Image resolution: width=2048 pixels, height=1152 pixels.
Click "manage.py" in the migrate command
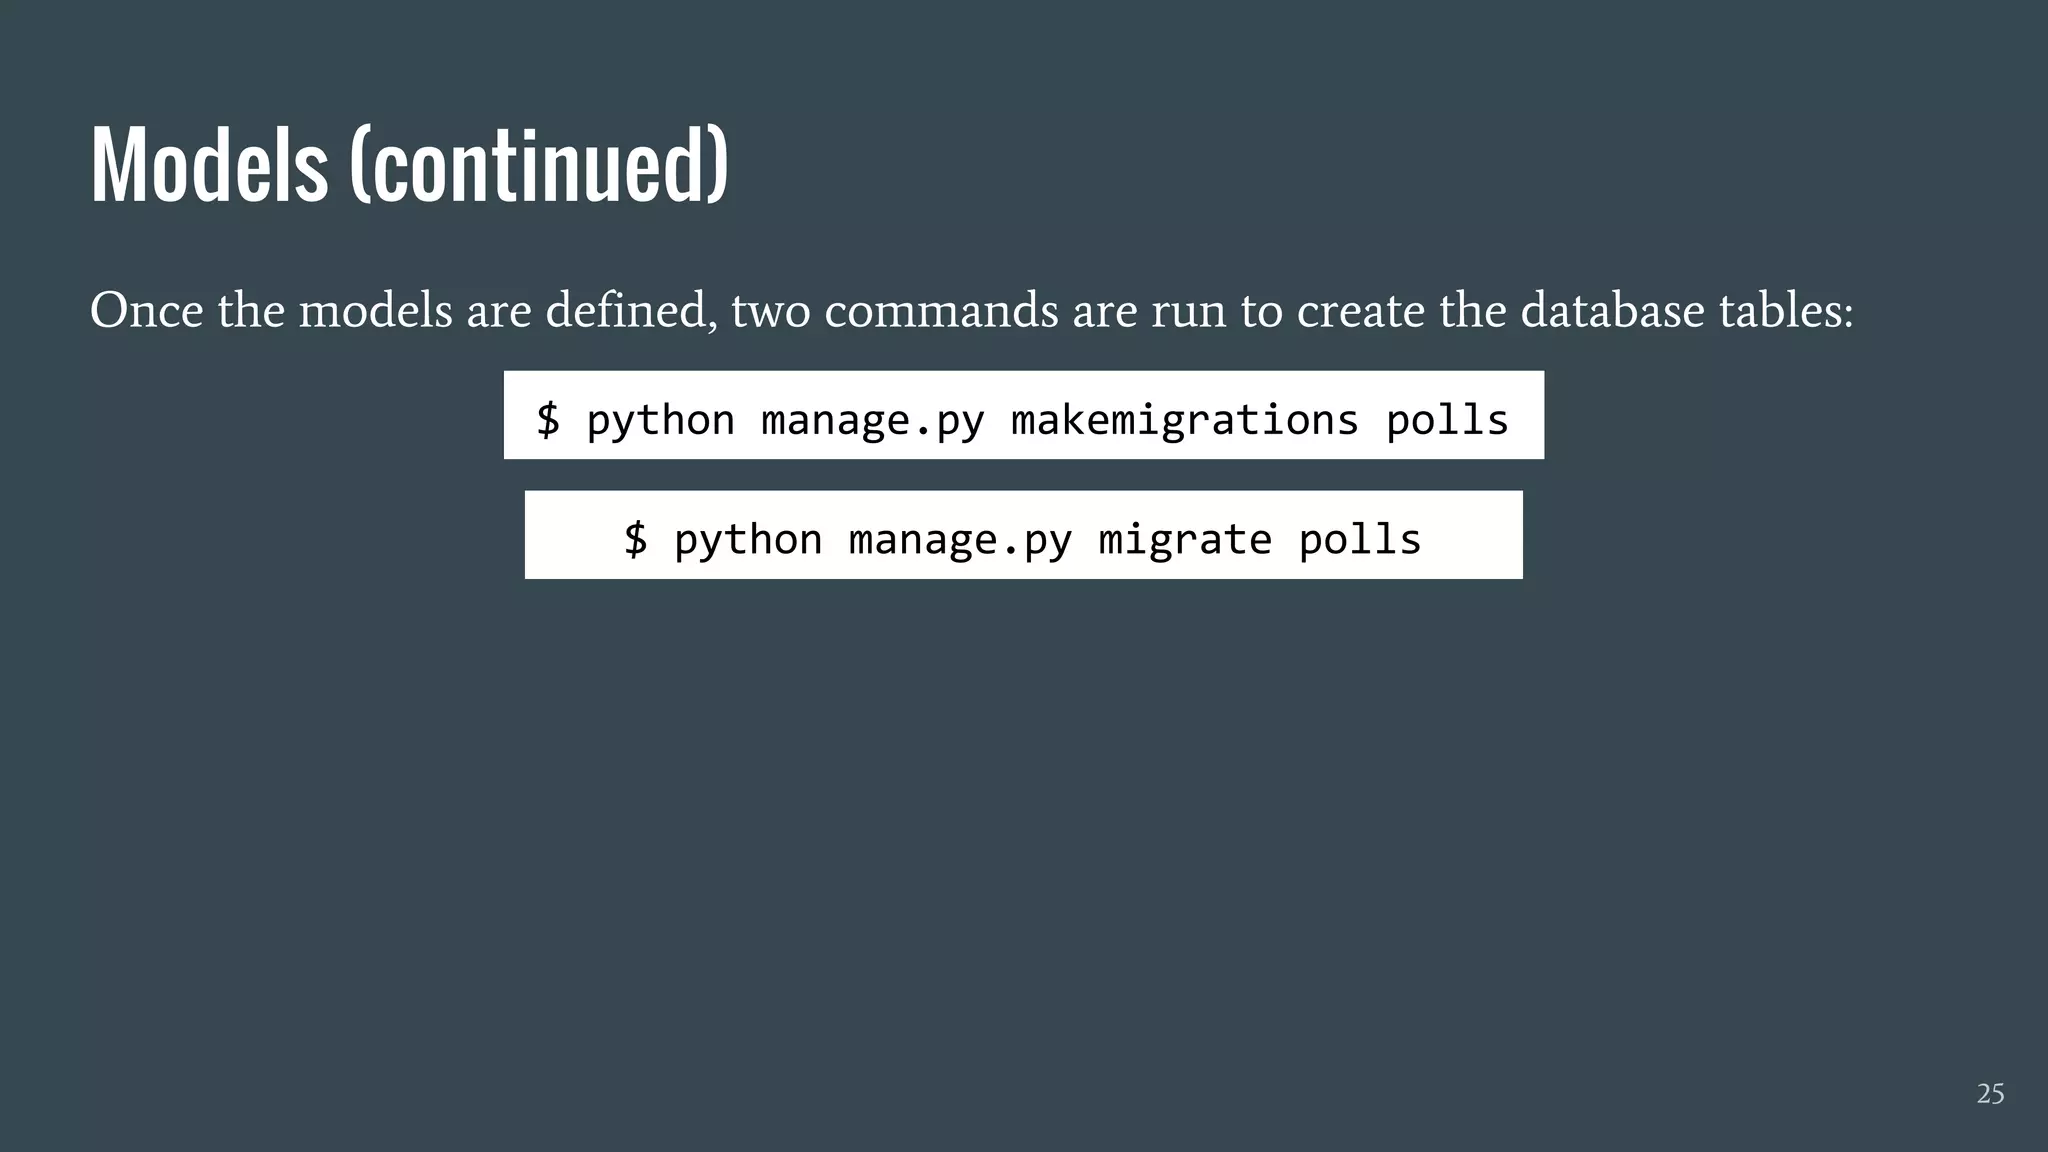(960, 540)
